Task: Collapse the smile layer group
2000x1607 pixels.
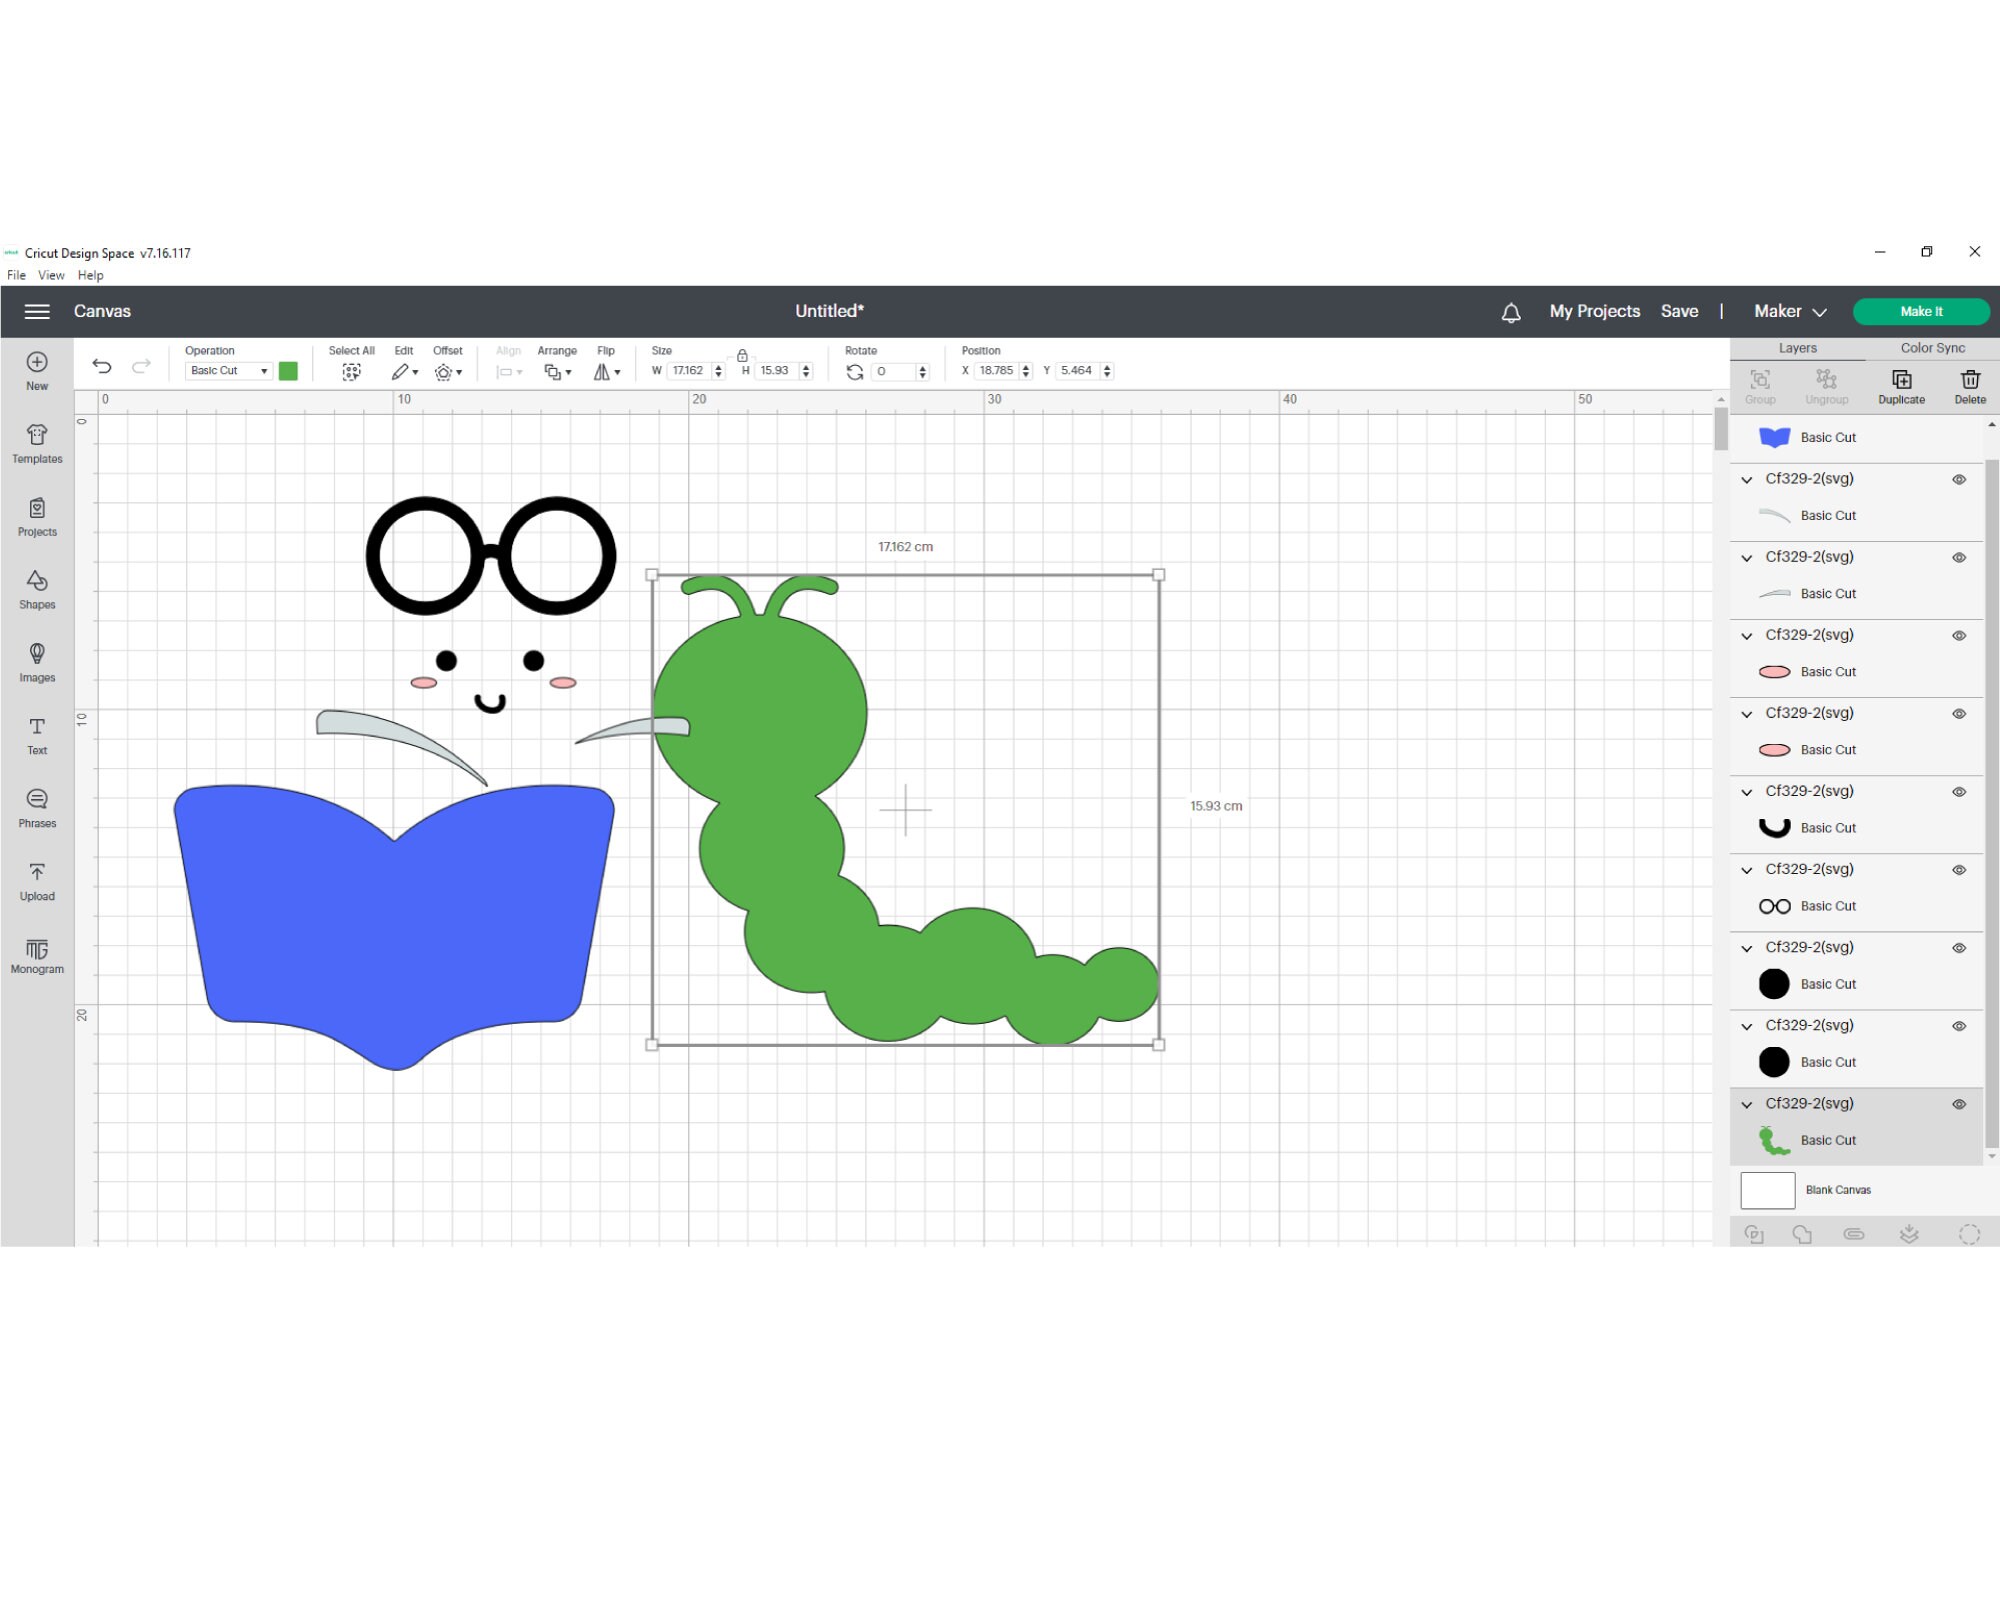Action: click(x=1746, y=792)
